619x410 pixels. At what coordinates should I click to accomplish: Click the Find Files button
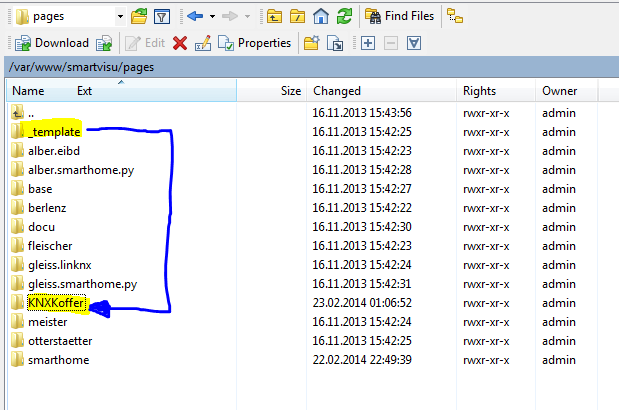click(x=400, y=16)
